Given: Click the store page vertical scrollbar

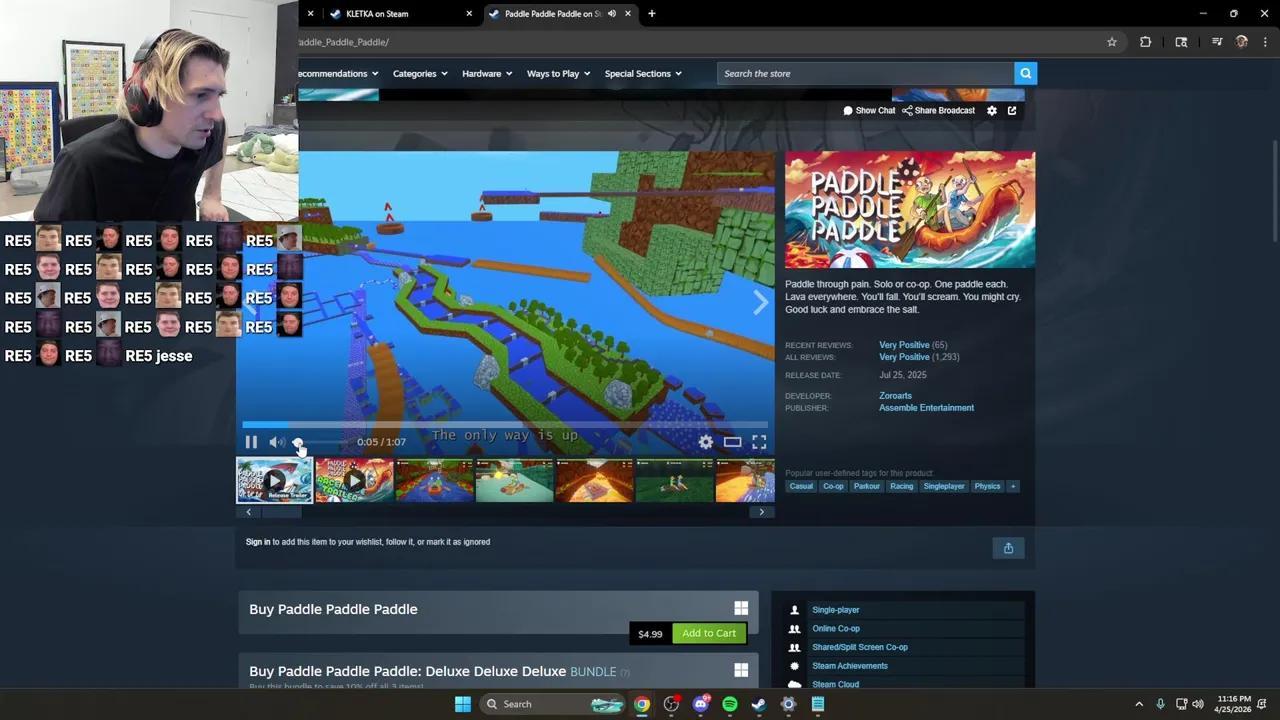Looking at the screenshot, I should (1274, 190).
